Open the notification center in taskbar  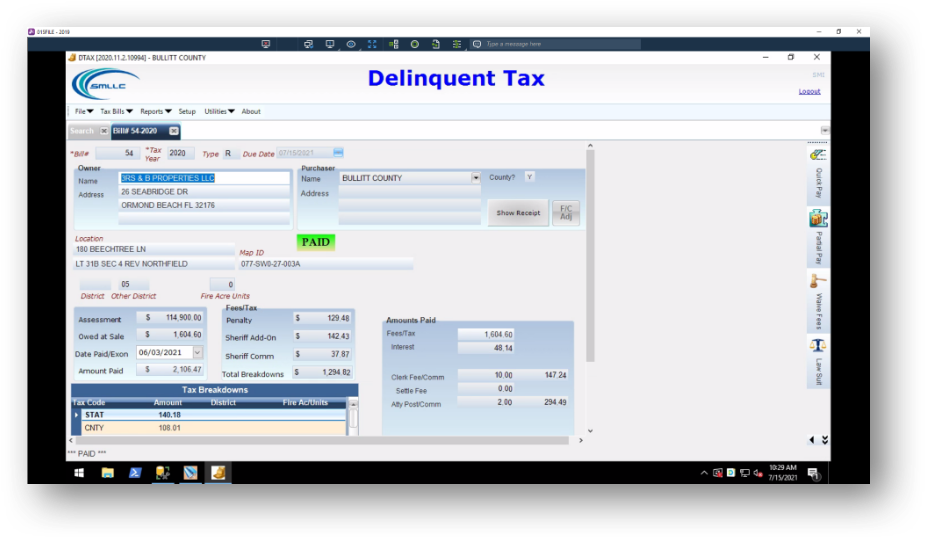[x=813, y=473]
